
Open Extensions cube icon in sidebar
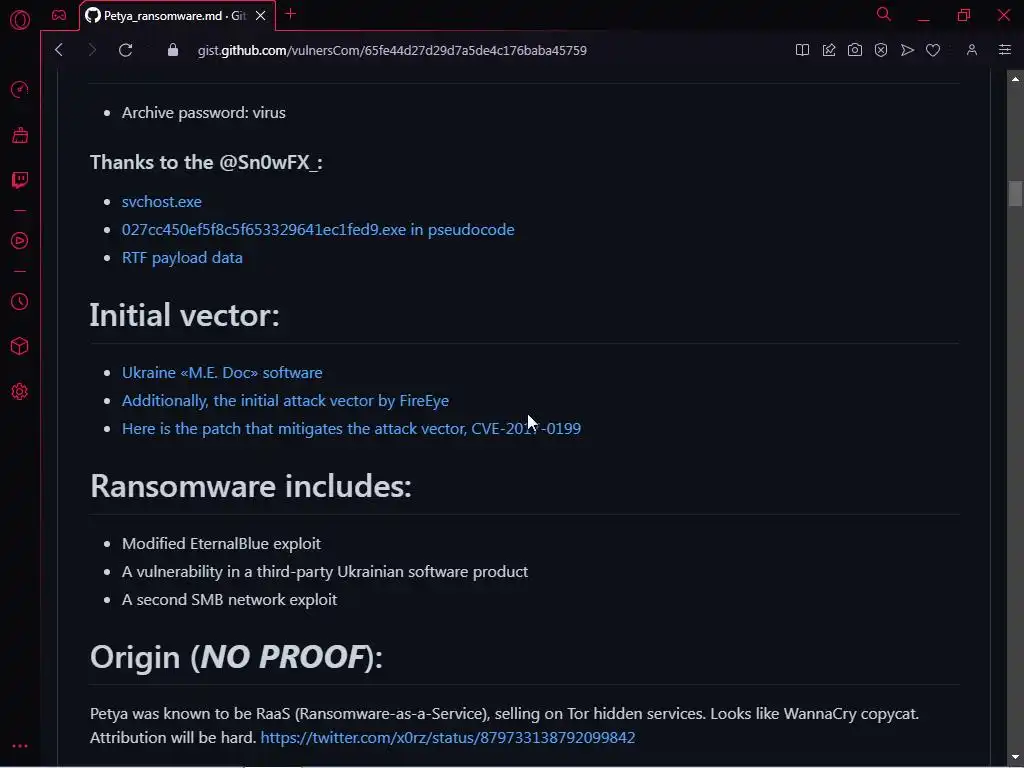[20, 346]
